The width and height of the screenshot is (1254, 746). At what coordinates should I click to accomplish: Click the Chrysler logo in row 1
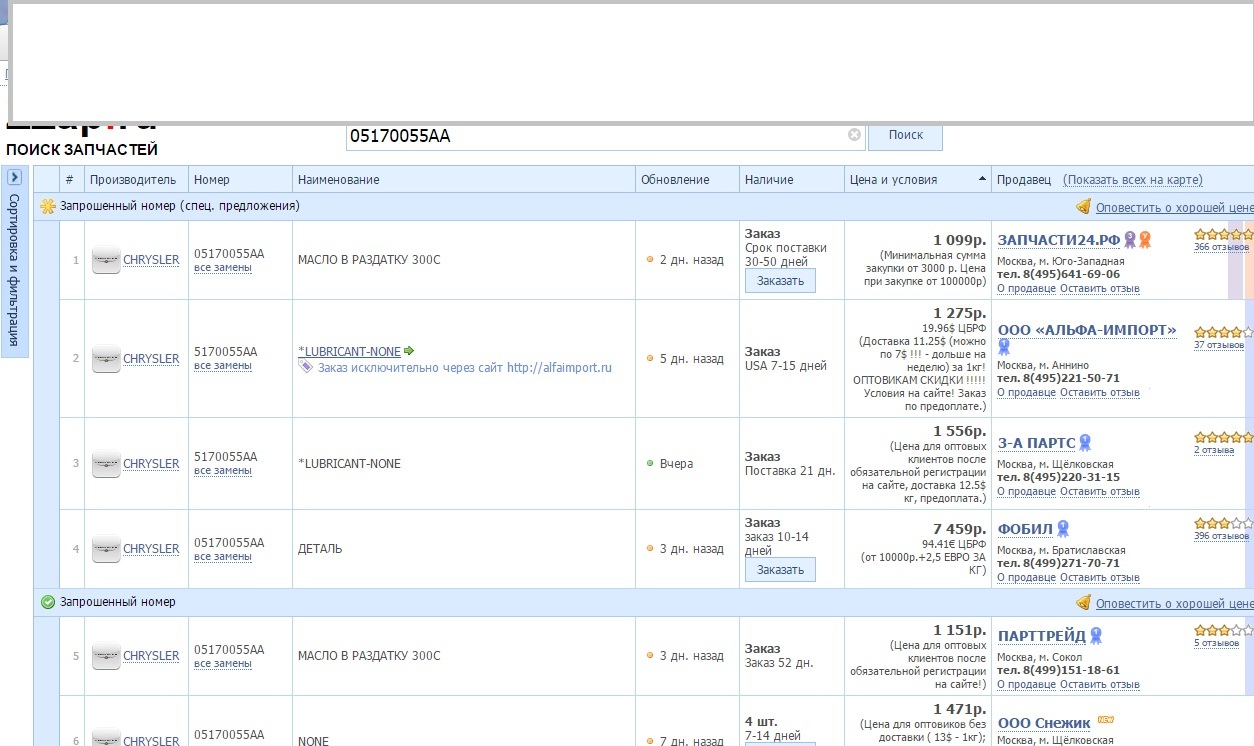pyautogui.click(x=105, y=260)
